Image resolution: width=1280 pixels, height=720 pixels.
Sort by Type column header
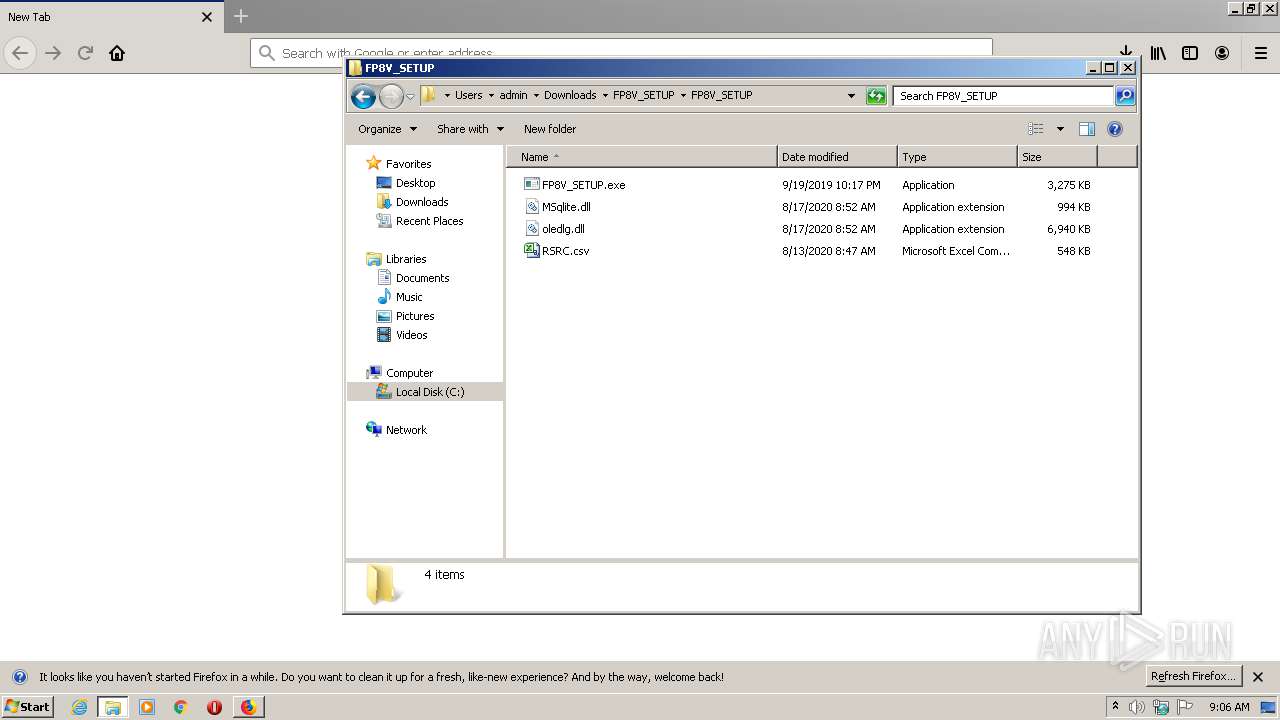pos(957,157)
